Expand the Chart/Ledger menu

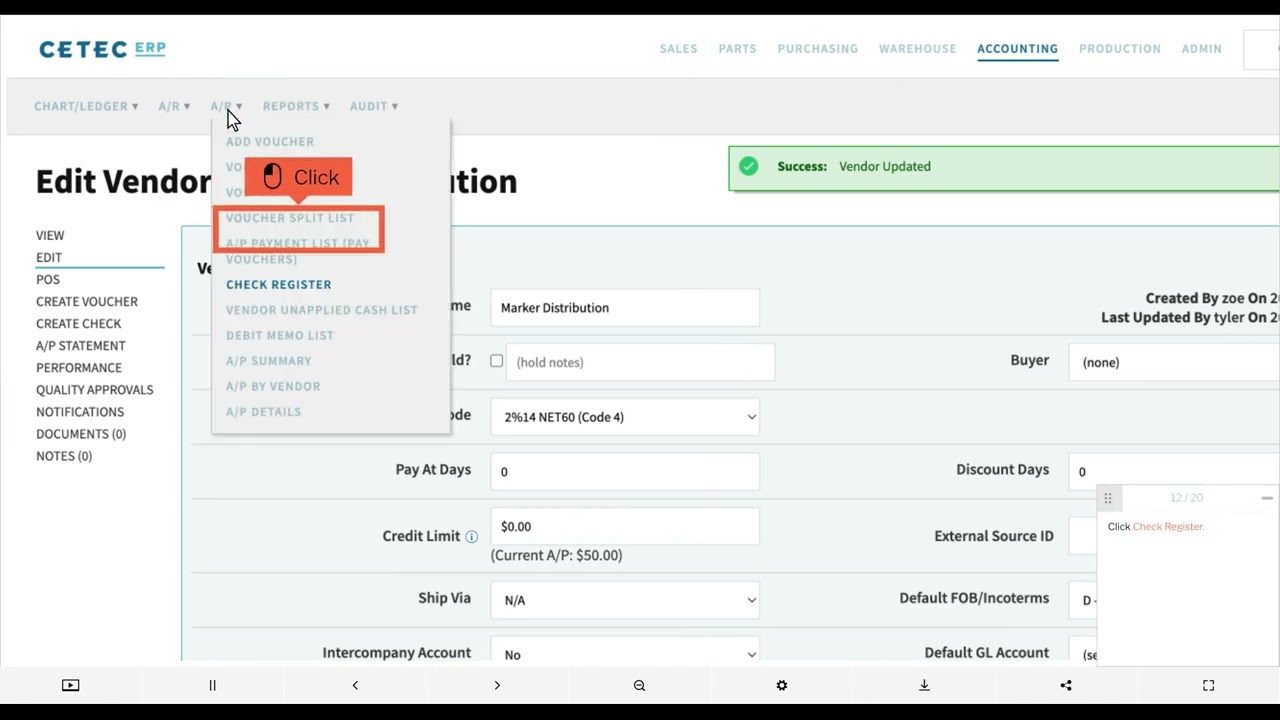pos(86,106)
